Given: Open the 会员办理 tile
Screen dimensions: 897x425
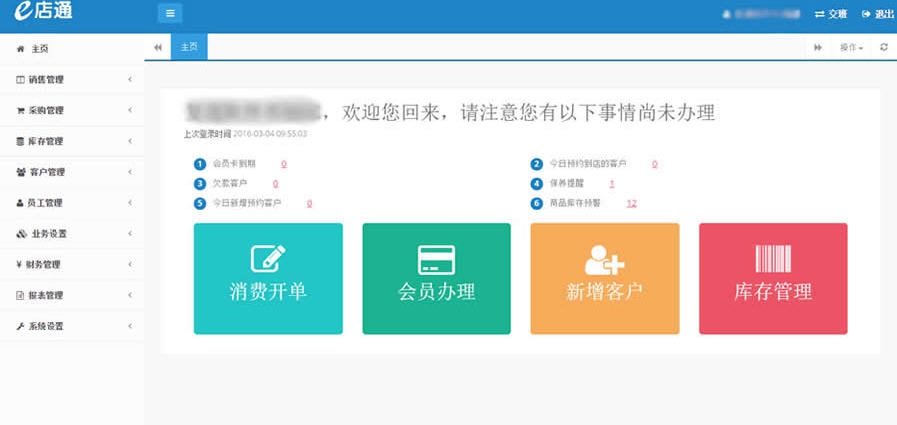Looking at the screenshot, I should (436, 279).
